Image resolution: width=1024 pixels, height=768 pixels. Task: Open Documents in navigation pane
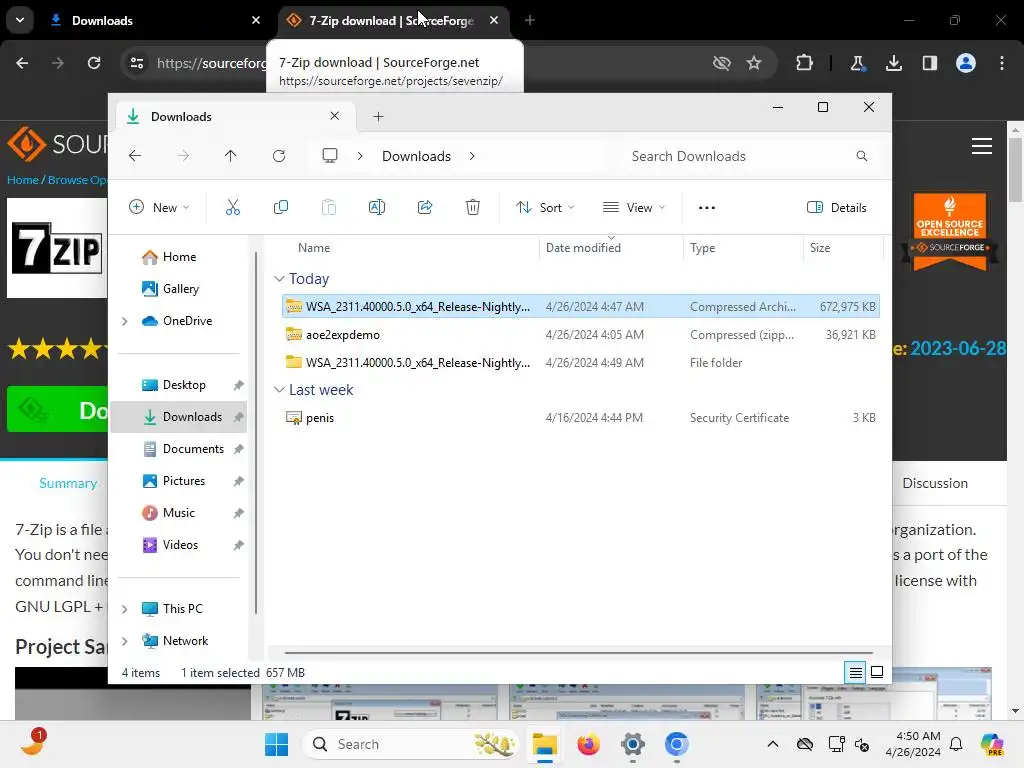(179, 449)
